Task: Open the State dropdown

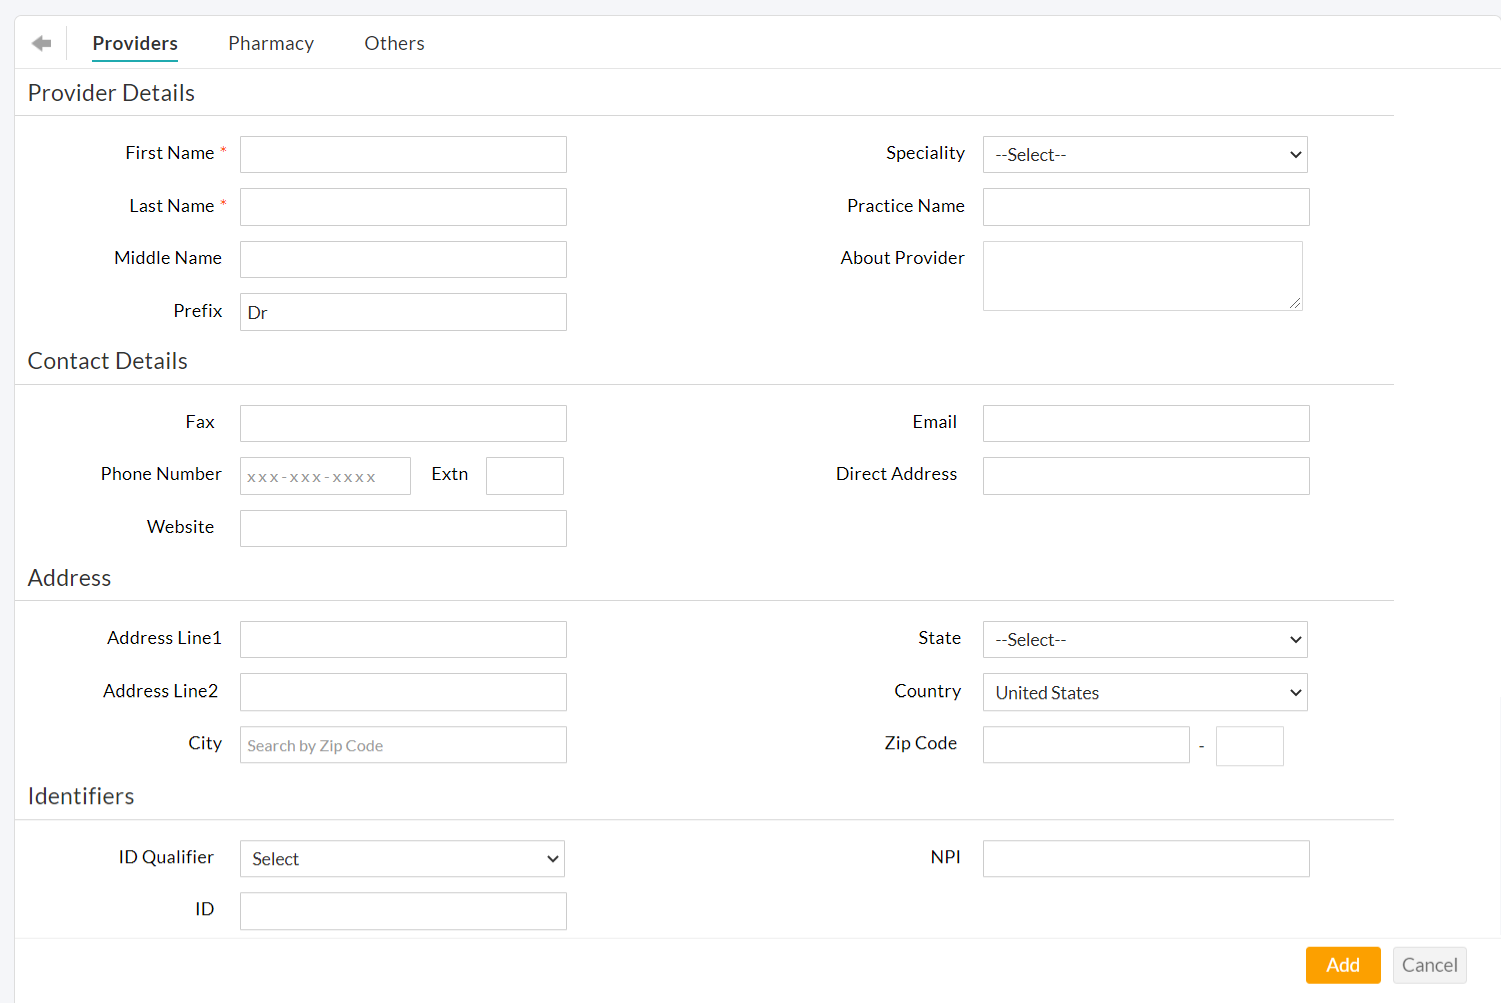Action: (1144, 639)
